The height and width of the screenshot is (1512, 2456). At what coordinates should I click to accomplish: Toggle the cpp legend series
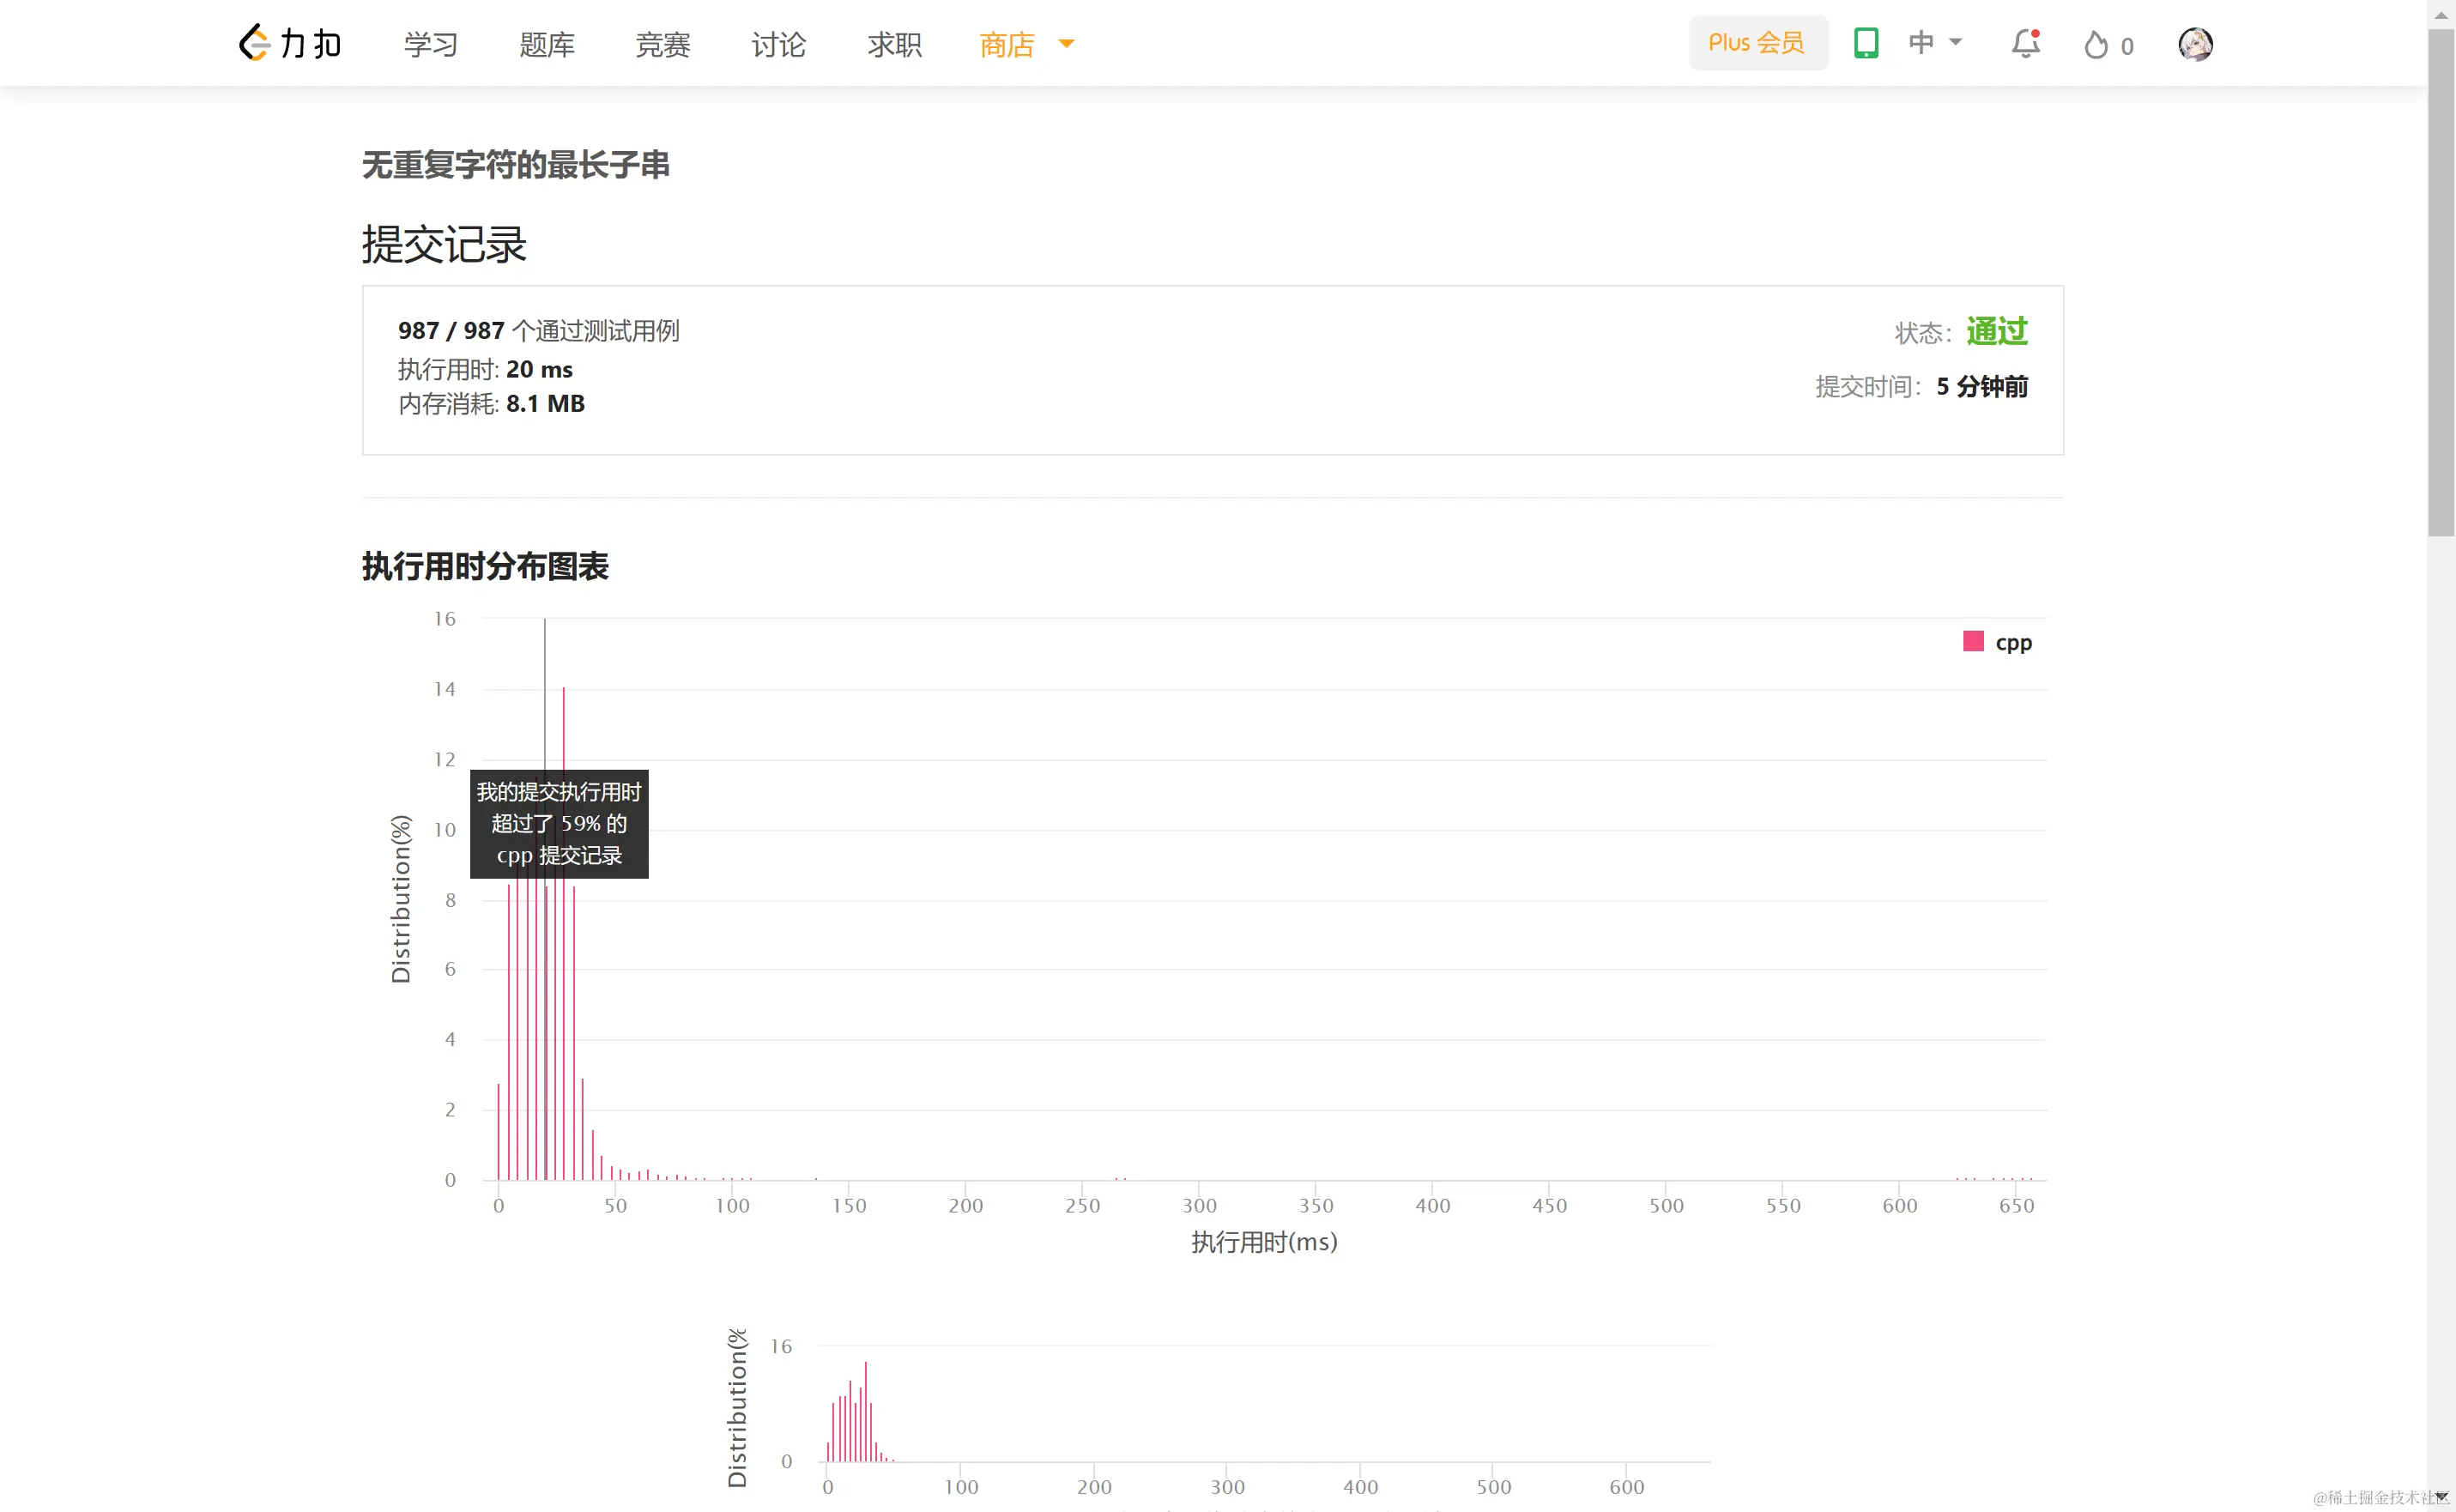pos(2012,643)
